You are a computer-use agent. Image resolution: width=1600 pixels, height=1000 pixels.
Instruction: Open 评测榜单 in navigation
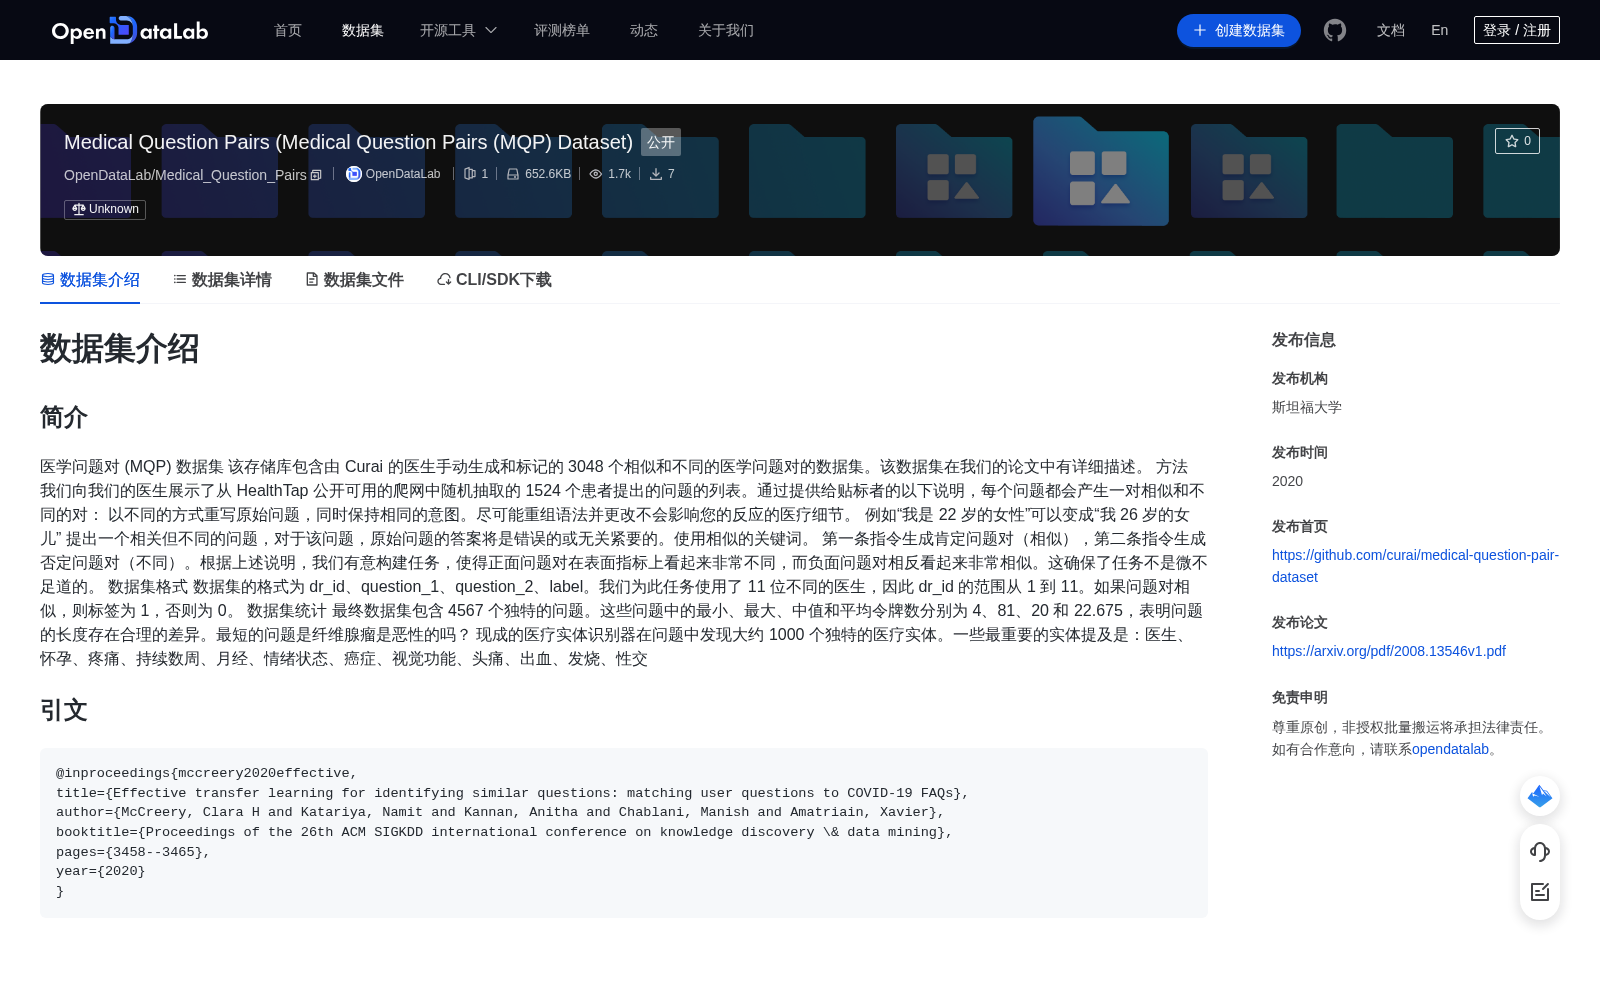click(562, 30)
